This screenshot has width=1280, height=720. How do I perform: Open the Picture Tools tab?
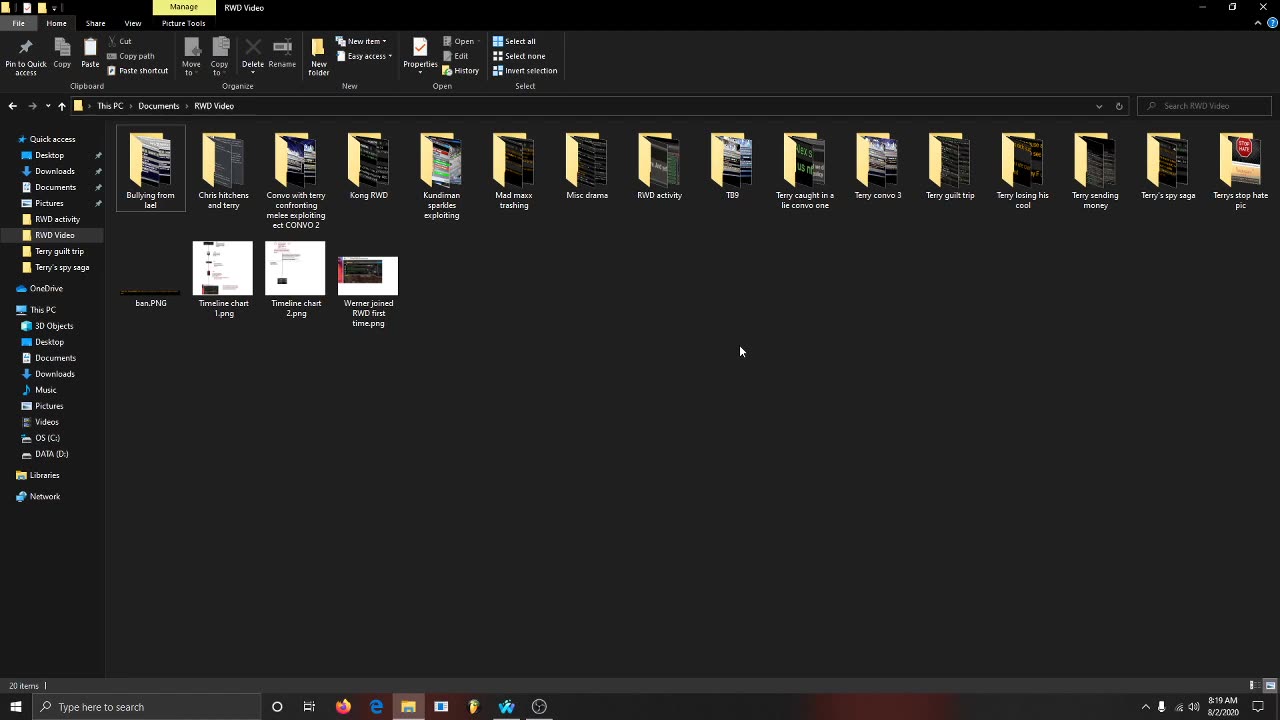click(183, 23)
